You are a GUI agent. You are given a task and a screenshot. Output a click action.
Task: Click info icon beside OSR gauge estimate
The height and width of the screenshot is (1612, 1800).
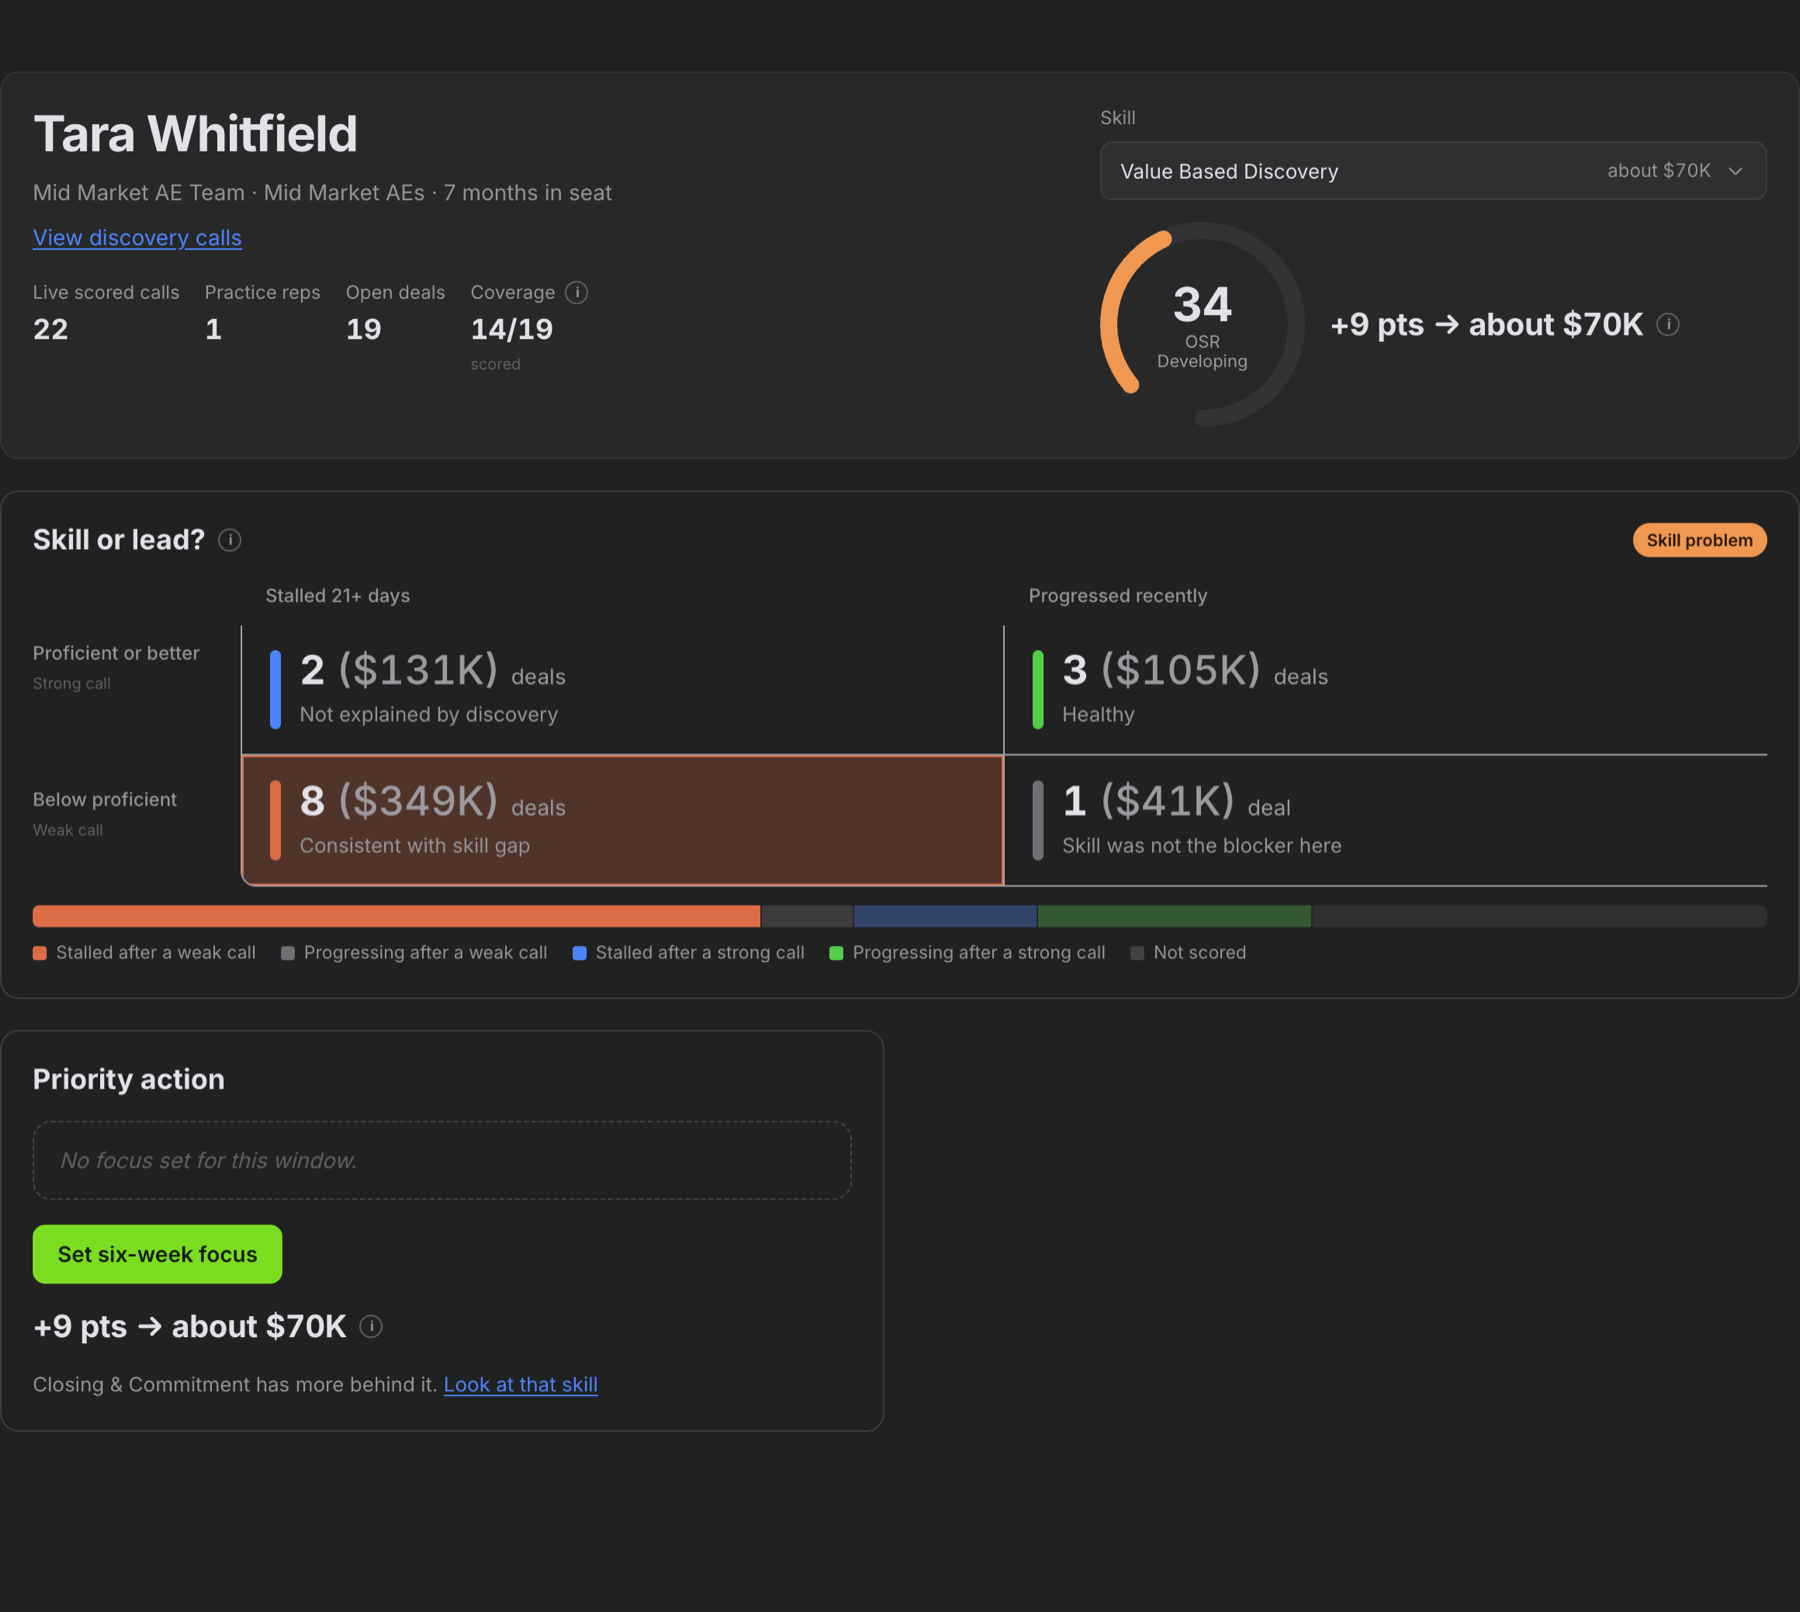point(1668,324)
